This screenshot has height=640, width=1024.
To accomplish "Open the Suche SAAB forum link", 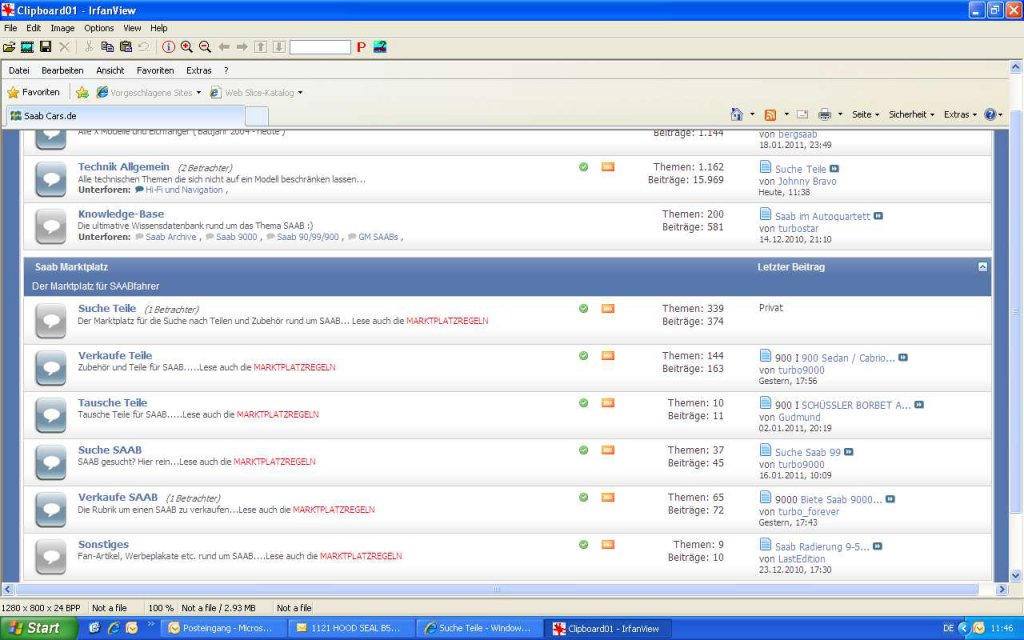I will [110, 450].
